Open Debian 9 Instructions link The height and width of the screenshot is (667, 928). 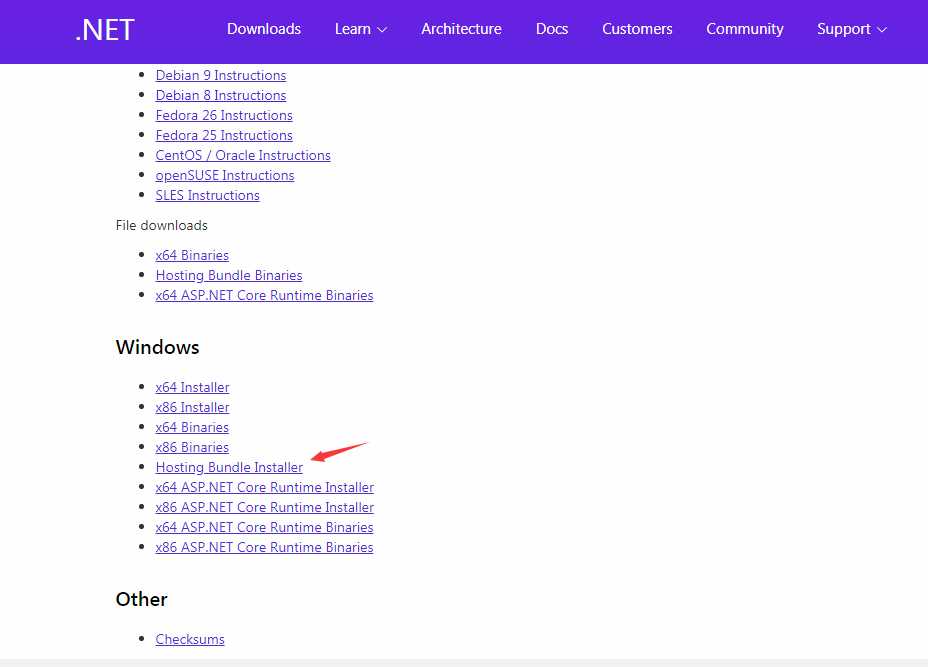(x=221, y=75)
